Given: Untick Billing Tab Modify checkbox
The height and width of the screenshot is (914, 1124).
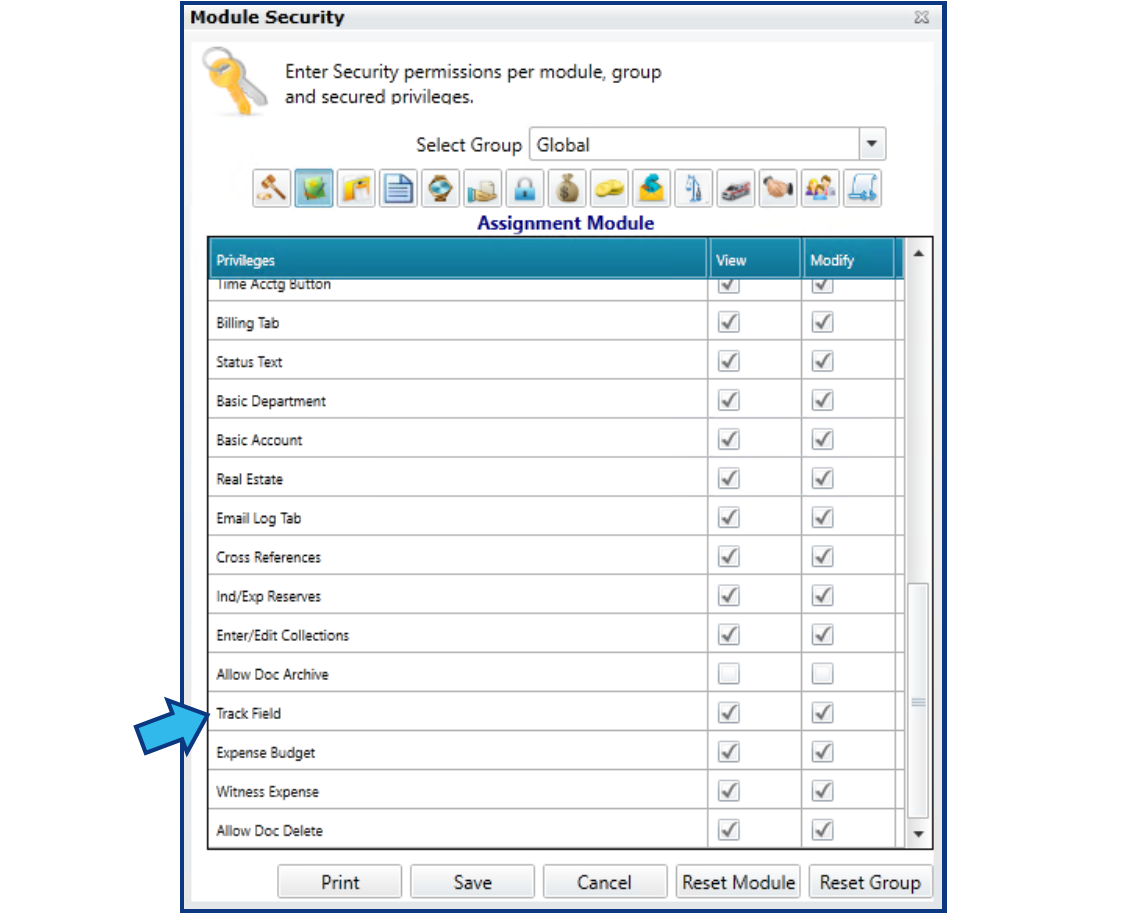Looking at the screenshot, I should coord(822,323).
